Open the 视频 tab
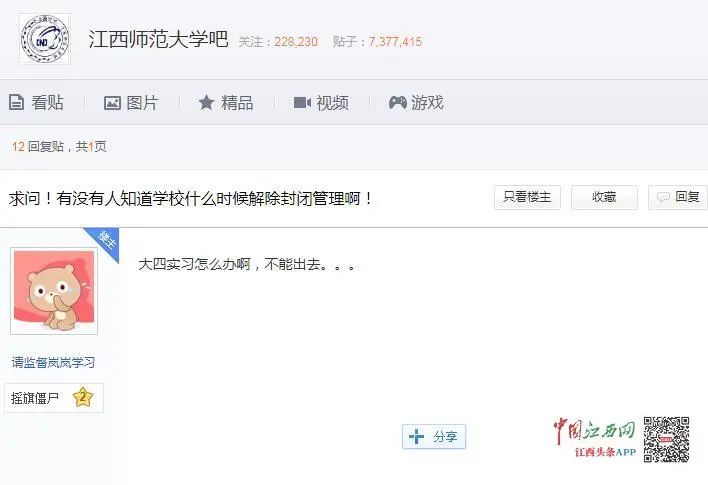 (x=321, y=103)
